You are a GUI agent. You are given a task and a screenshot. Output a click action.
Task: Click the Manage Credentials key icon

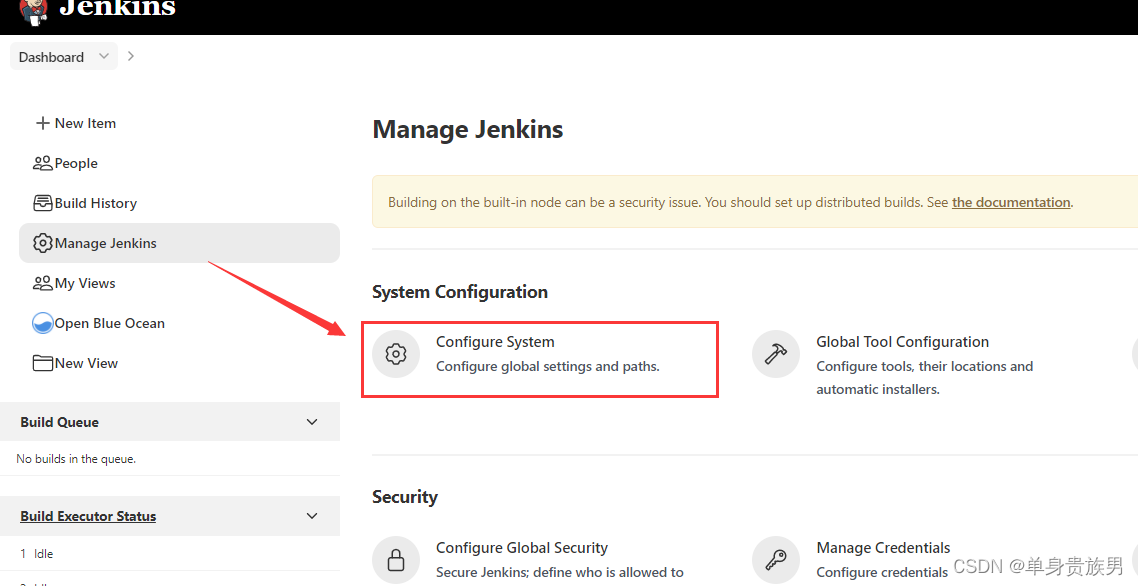pos(776,561)
